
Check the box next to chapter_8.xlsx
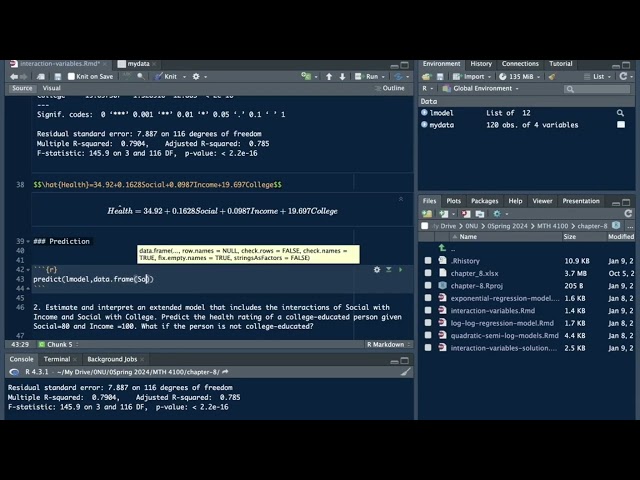(x=428, y=273)
